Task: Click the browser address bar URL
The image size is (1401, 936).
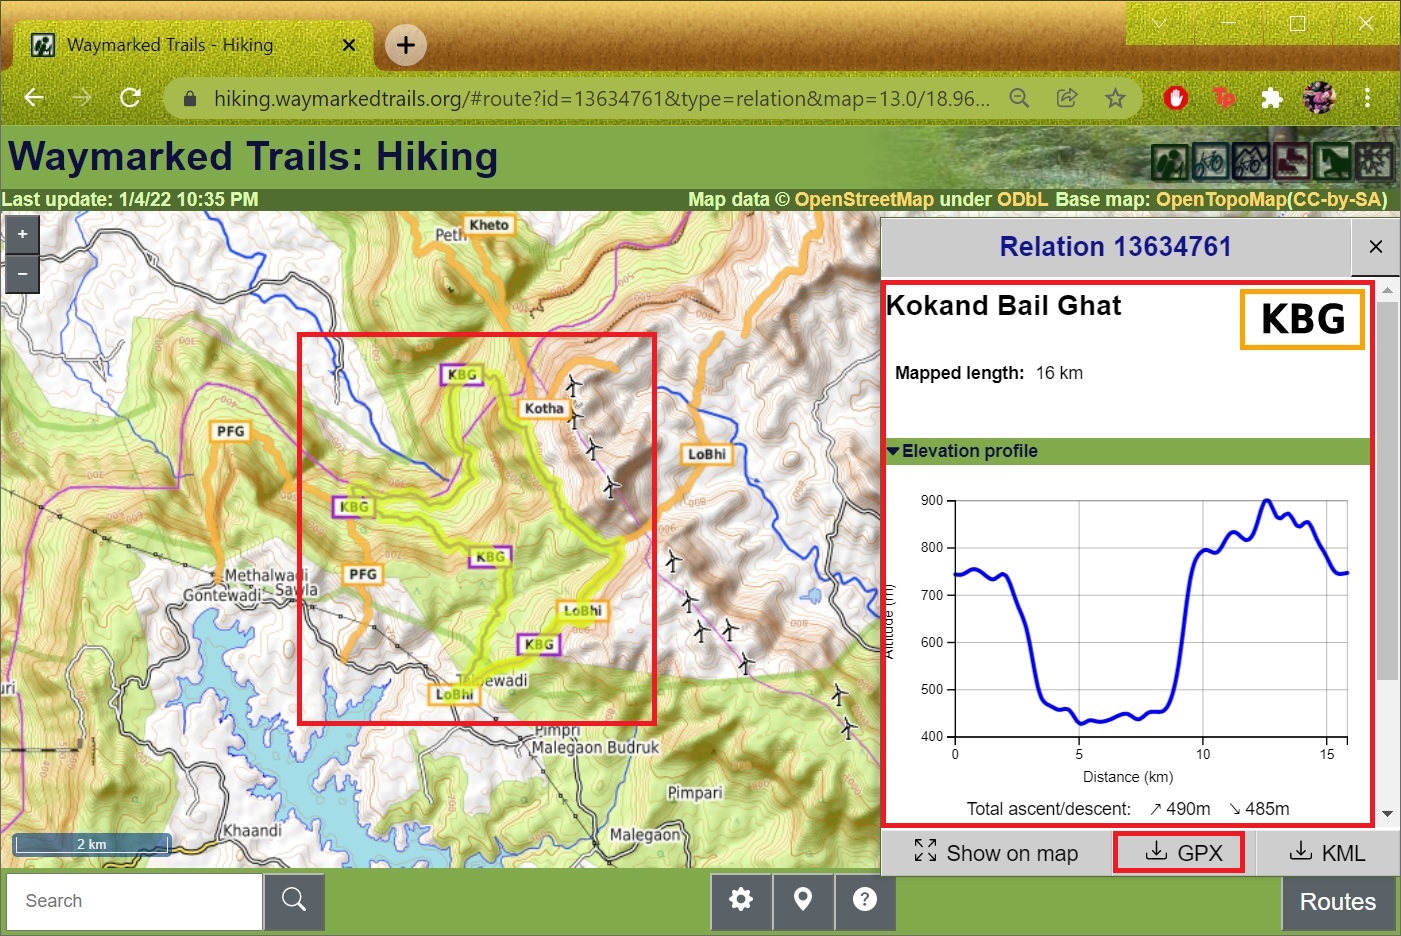Action: point(601,98)
